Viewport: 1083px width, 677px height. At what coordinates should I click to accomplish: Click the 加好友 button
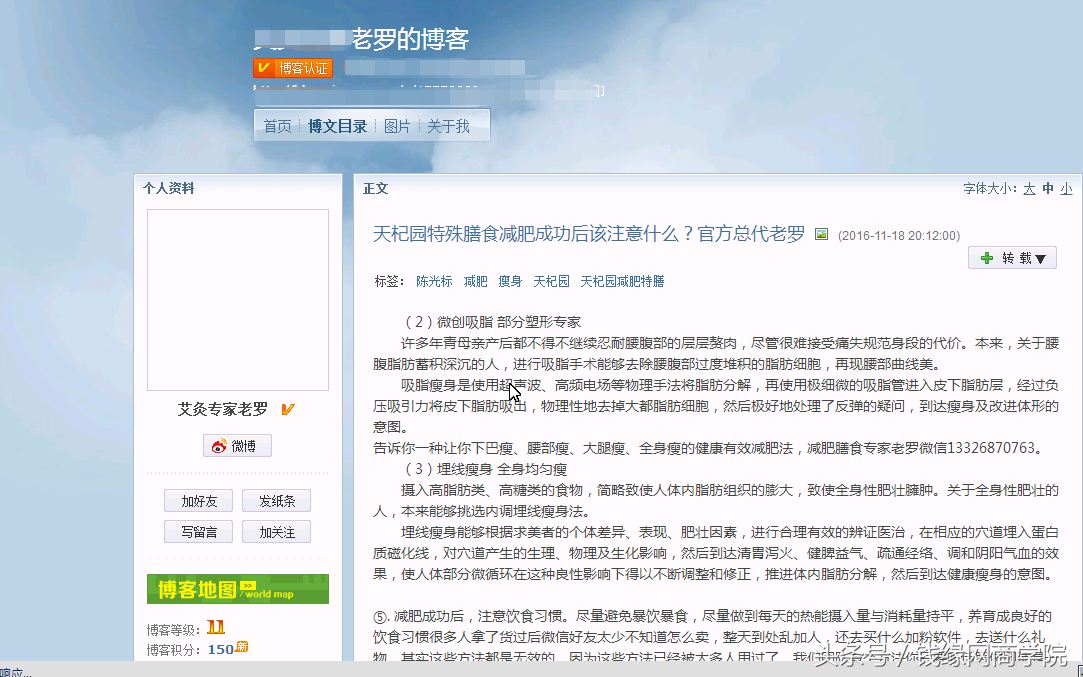199,501
